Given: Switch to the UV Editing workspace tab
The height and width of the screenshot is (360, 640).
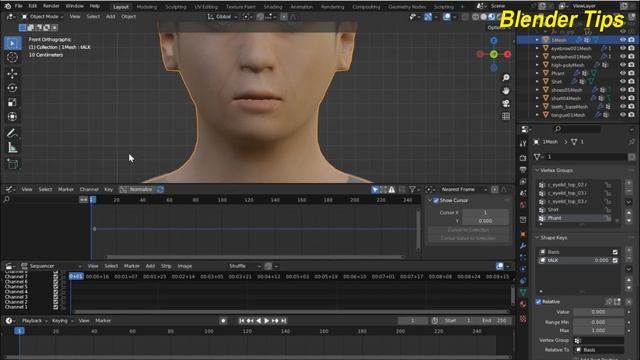Looking at the screenshot, I should coord(206,7).
